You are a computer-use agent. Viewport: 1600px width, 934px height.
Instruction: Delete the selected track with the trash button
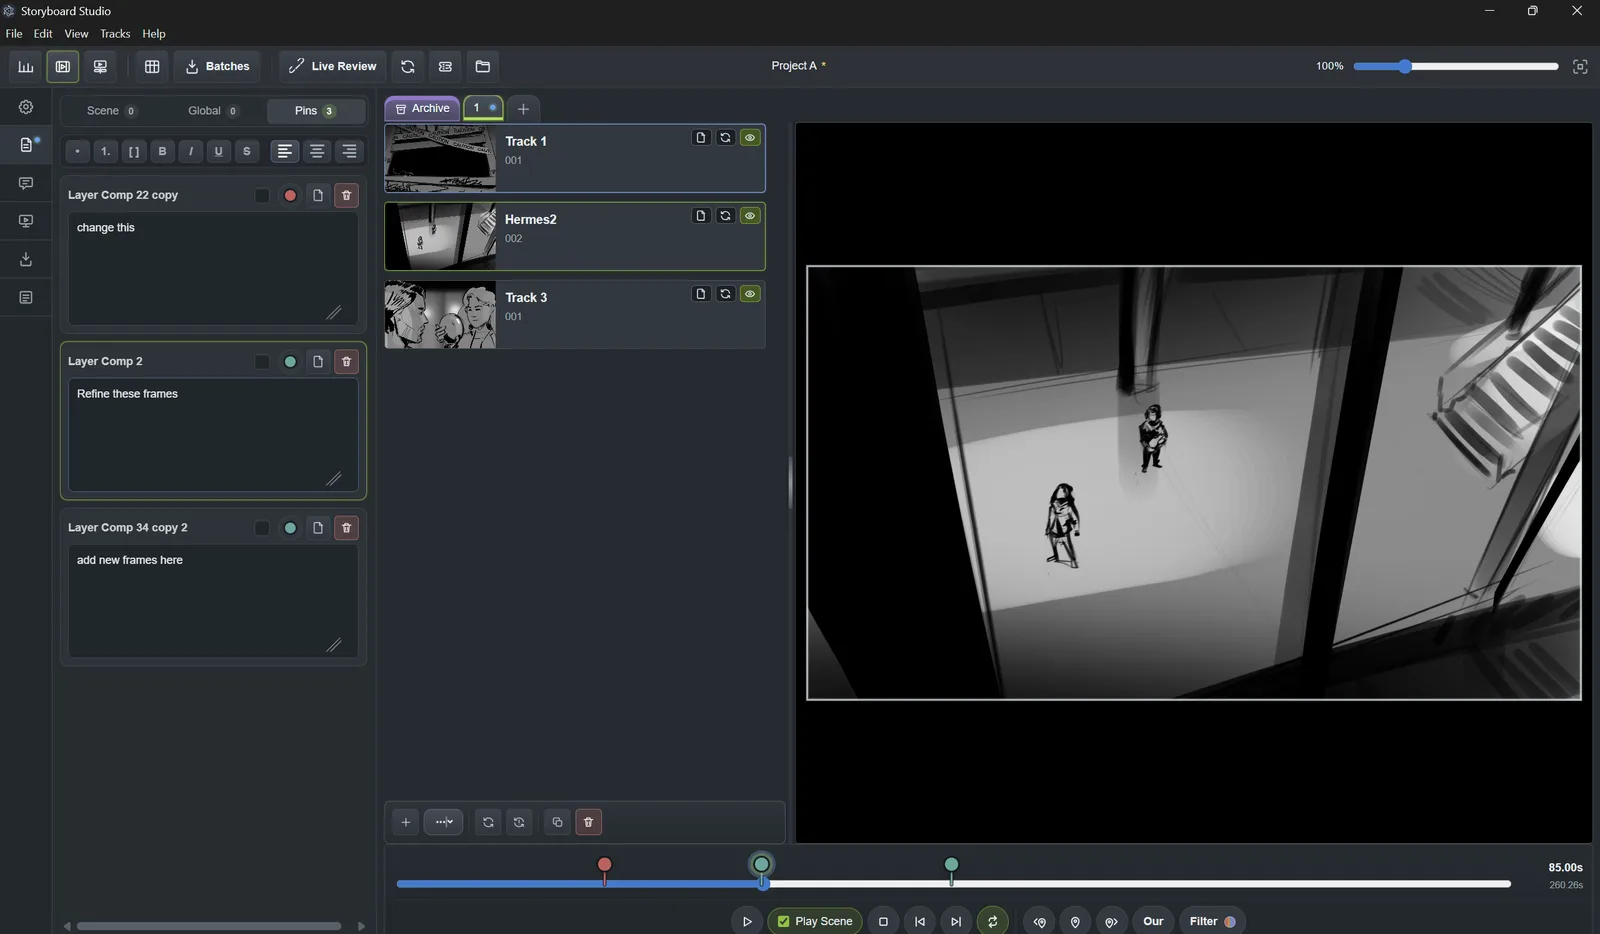tap(588, 822)
